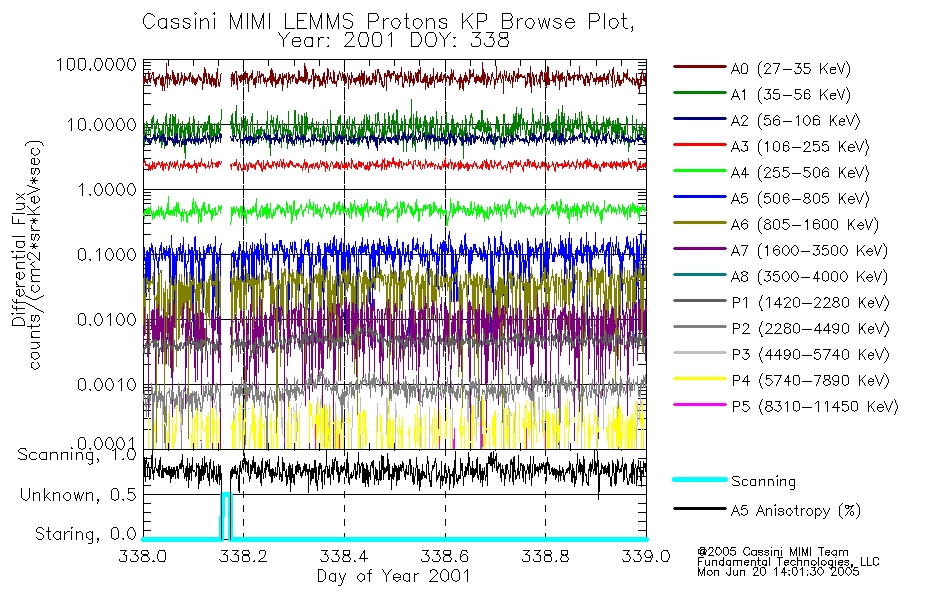Click the 'Mon Jun 20 14:01:30 2005' timestamp

coord(778,572)
